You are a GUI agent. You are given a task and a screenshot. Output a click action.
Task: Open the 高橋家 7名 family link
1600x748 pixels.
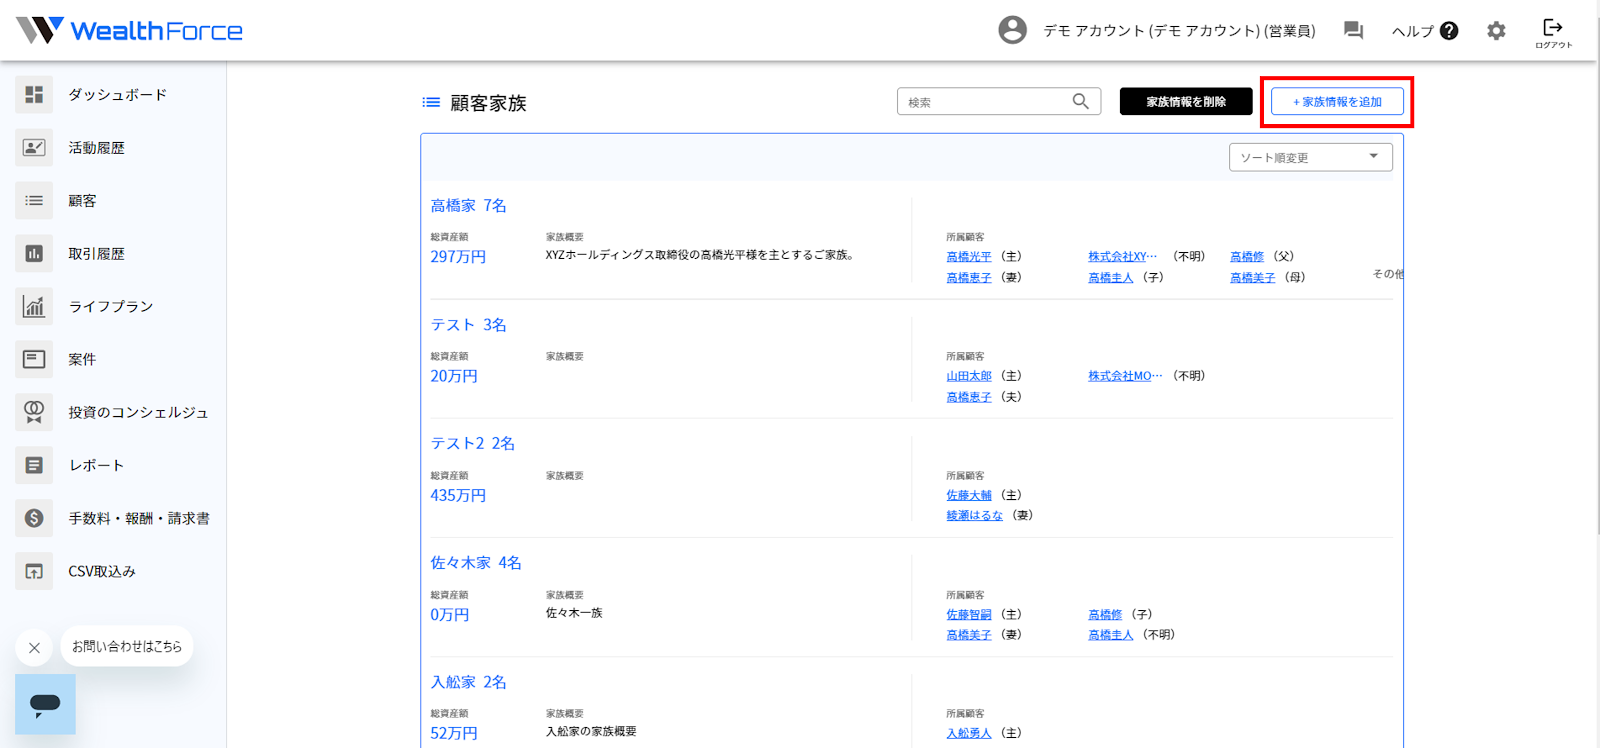468,205
